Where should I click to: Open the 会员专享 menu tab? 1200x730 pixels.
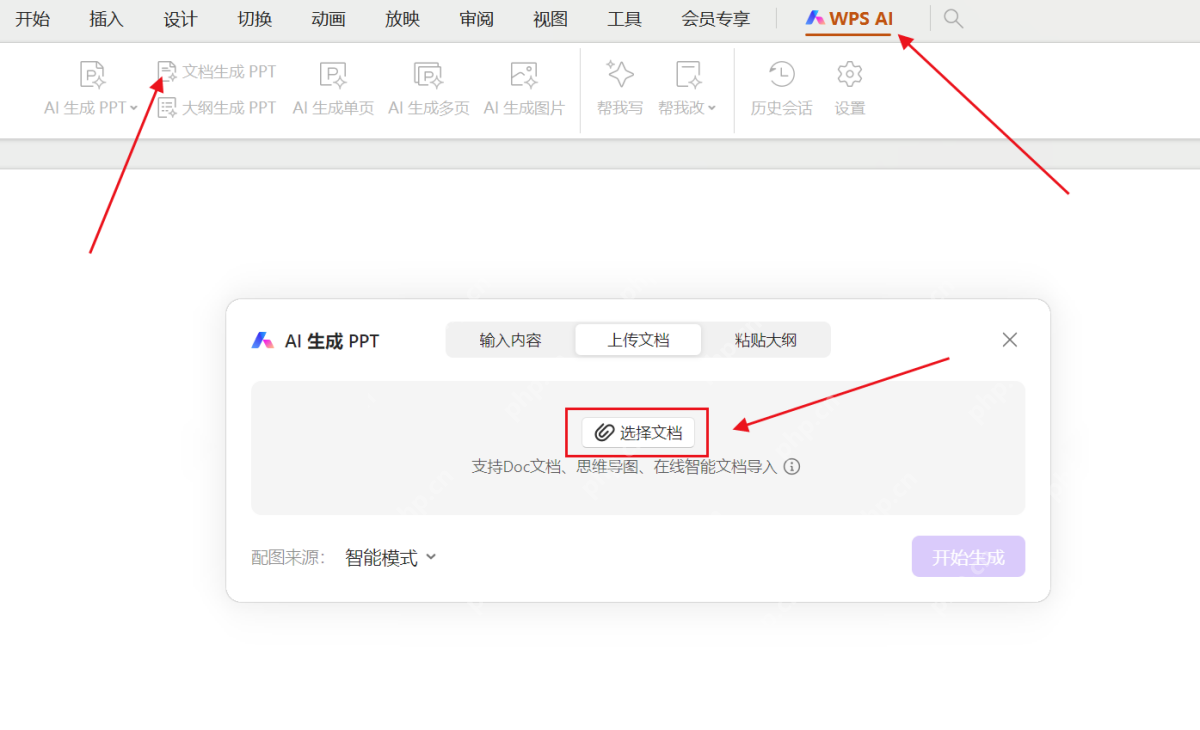click(715, 19)
